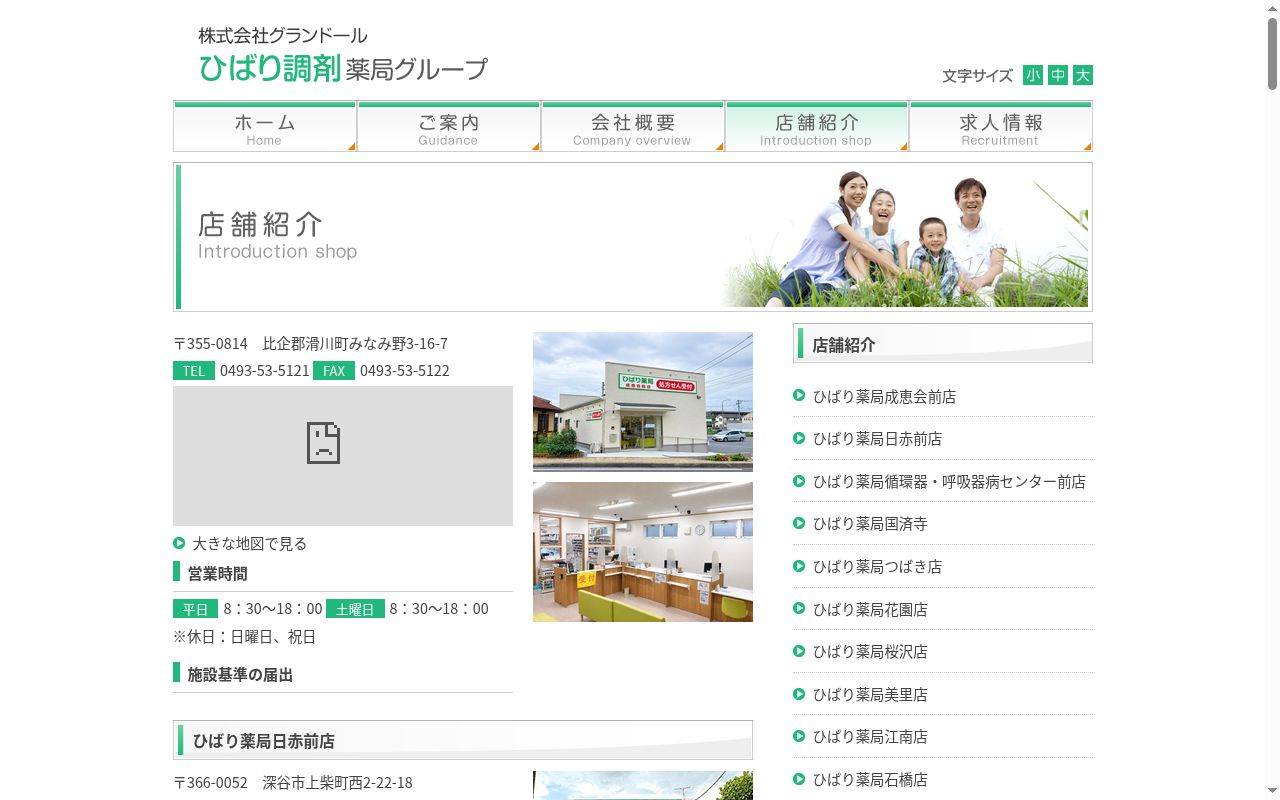
Task: Open the 大きな地図で見る link
Action: pos(249,544)
